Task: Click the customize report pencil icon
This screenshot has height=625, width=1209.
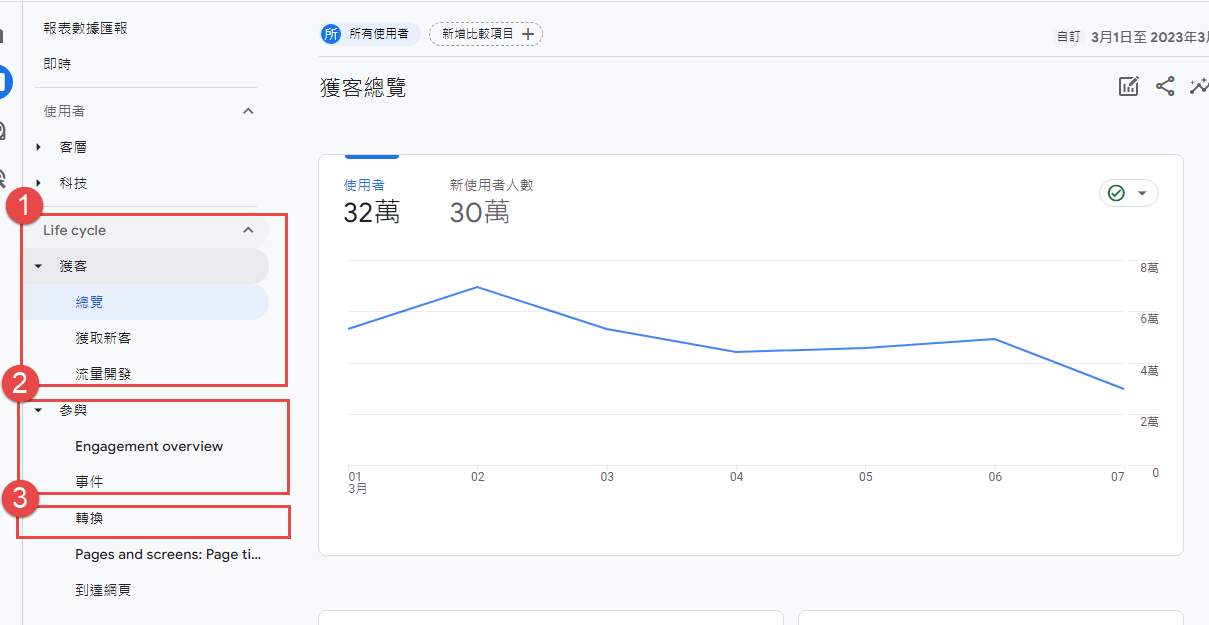Action: (1129, 87)
